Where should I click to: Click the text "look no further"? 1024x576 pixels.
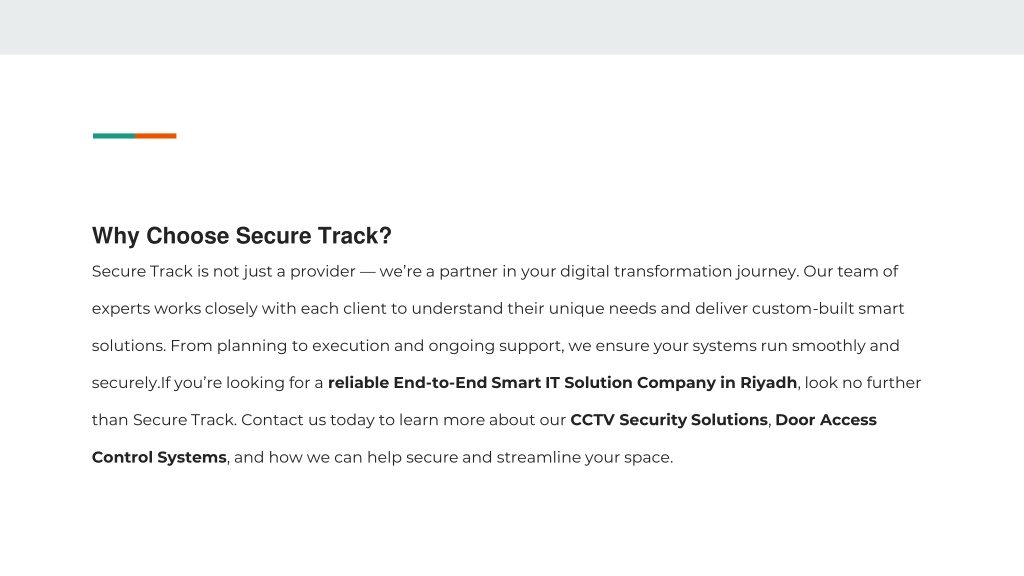pyautogui.click(x=863, y=383)
